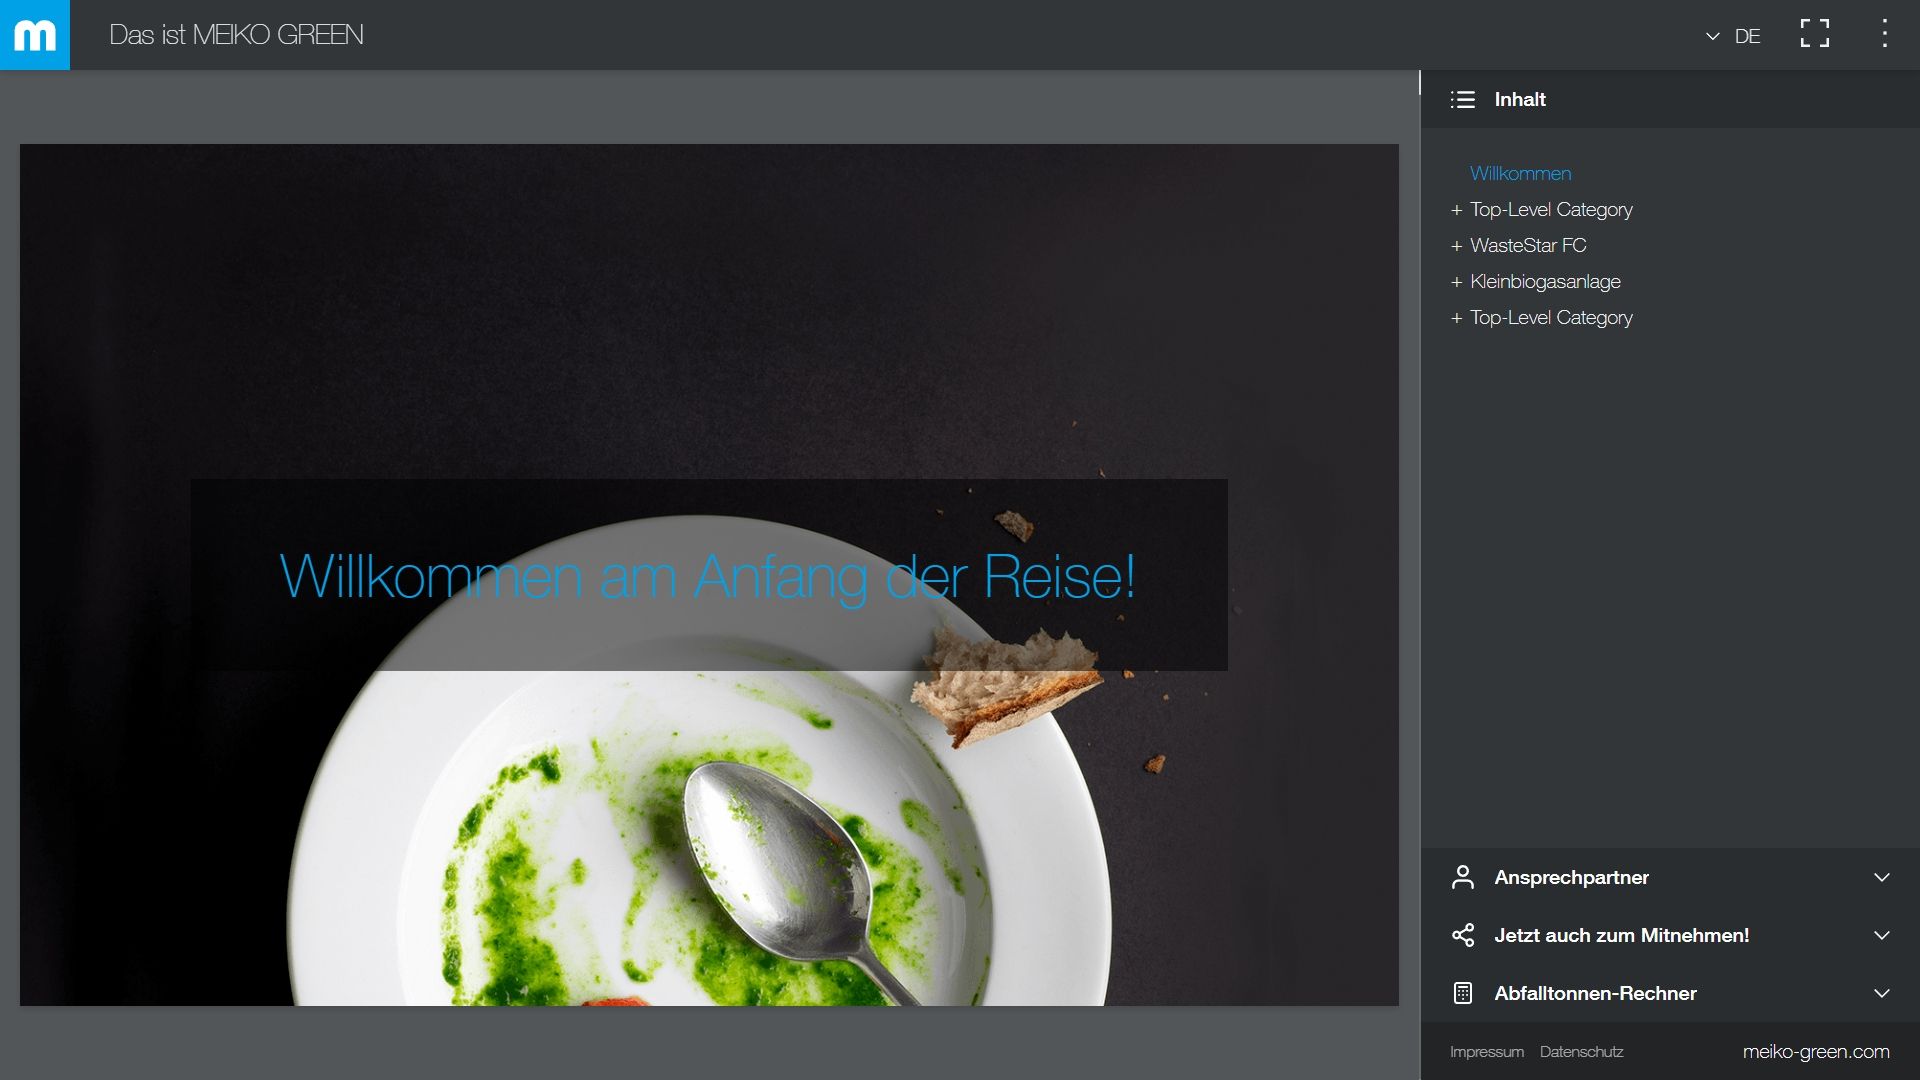This screenshot has width=1920, height=1080.
Task: Expand the WasteStar FC tree item
Action: [x=1456, y=246]
